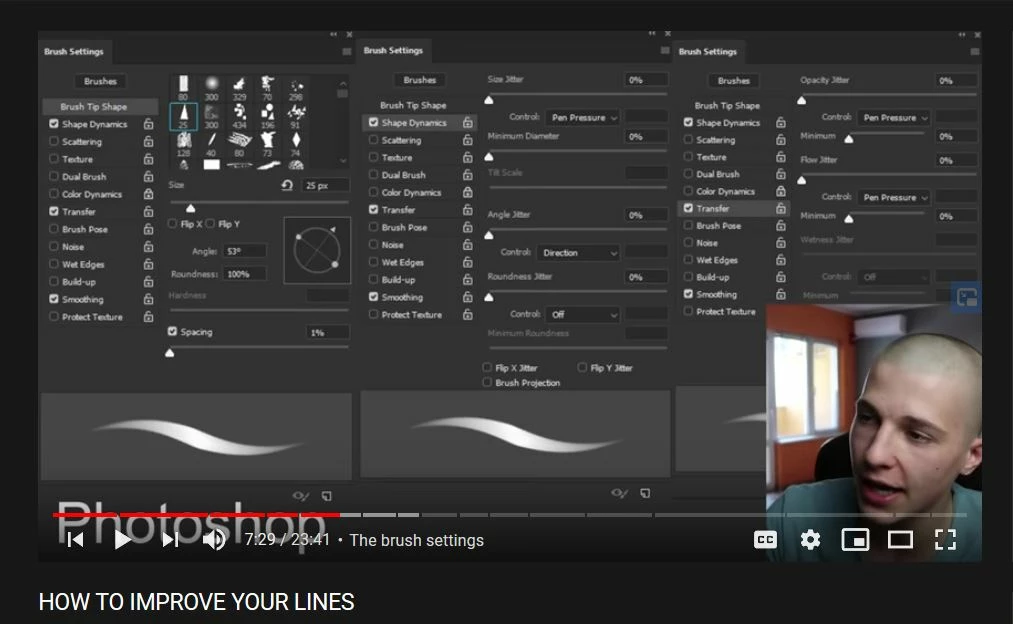1013x624 pixels.
Task: Click Brush Settings tab of Opacity Jitter panel
Action: pyautogui.click(x=707, y=52)
